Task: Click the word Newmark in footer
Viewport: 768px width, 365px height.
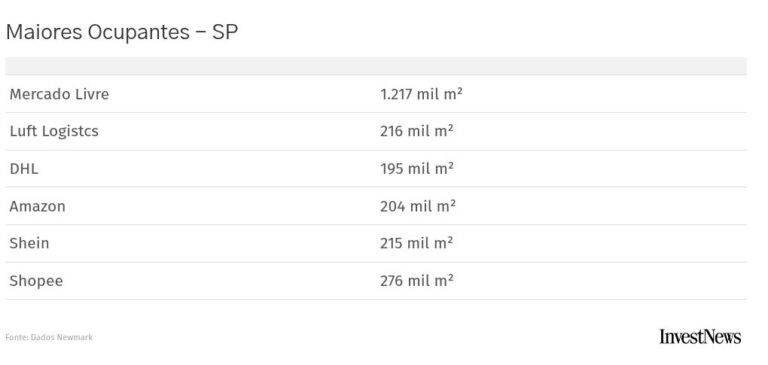Action: 74,337
